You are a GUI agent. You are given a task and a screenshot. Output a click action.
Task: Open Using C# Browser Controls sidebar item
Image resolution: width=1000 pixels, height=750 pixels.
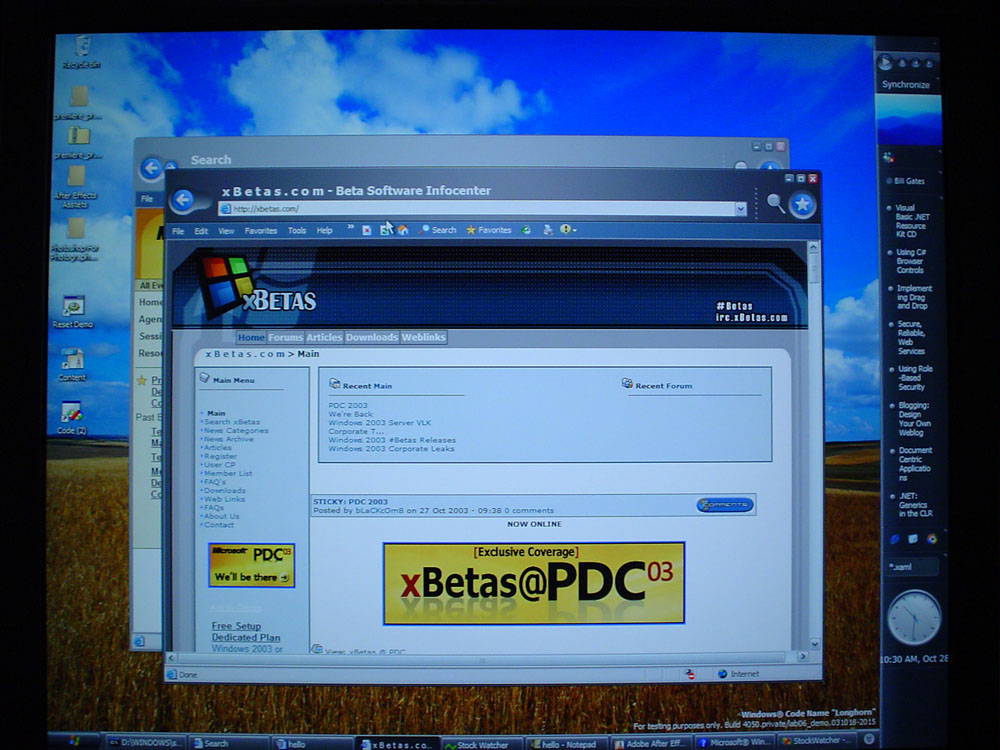point(911,261)
